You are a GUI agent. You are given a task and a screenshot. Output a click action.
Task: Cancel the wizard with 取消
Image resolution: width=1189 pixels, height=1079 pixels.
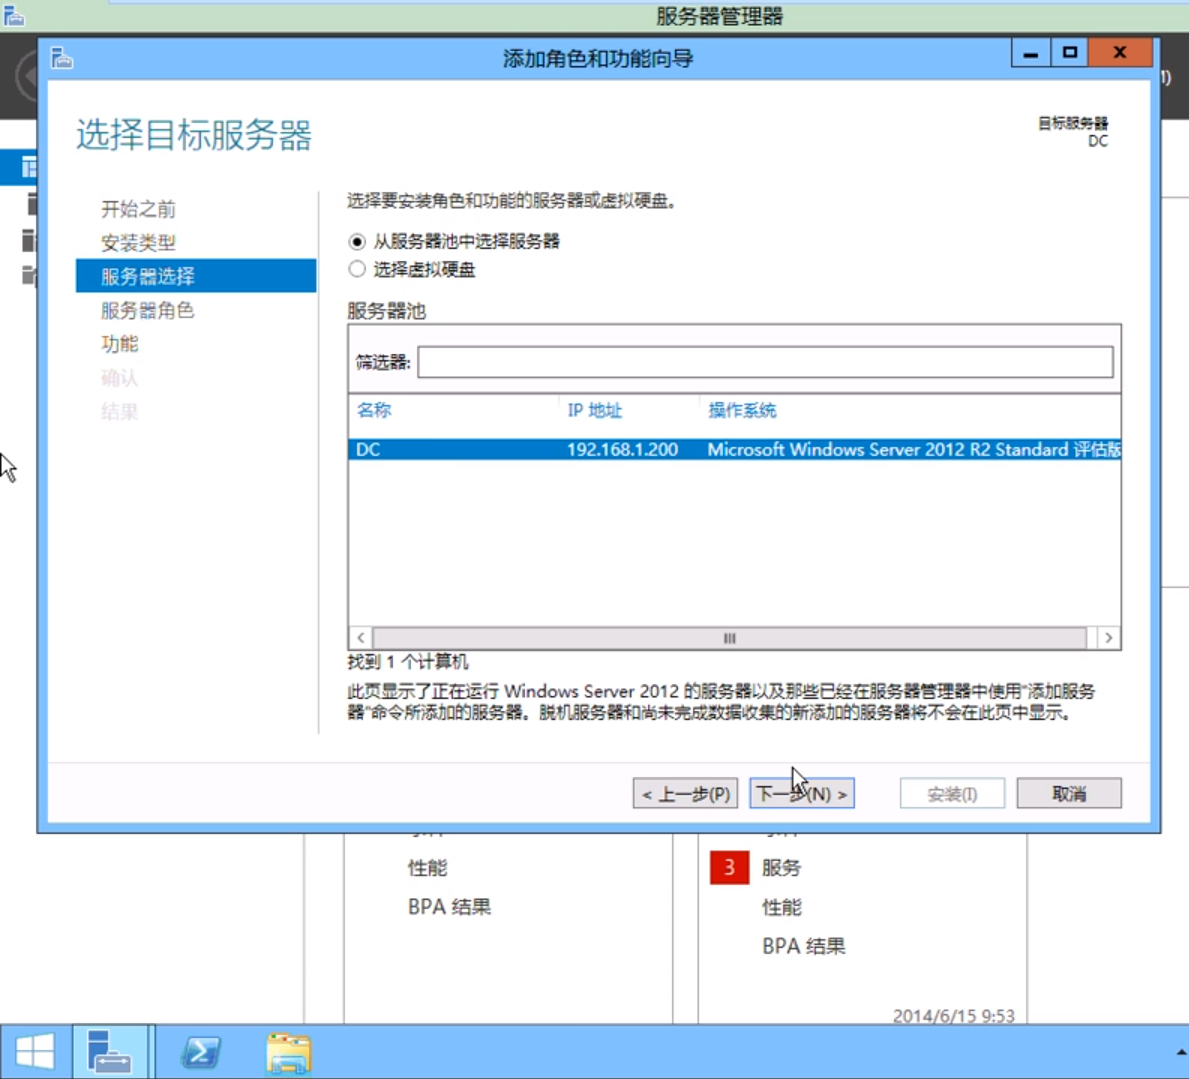click(x=1068, y=794)
